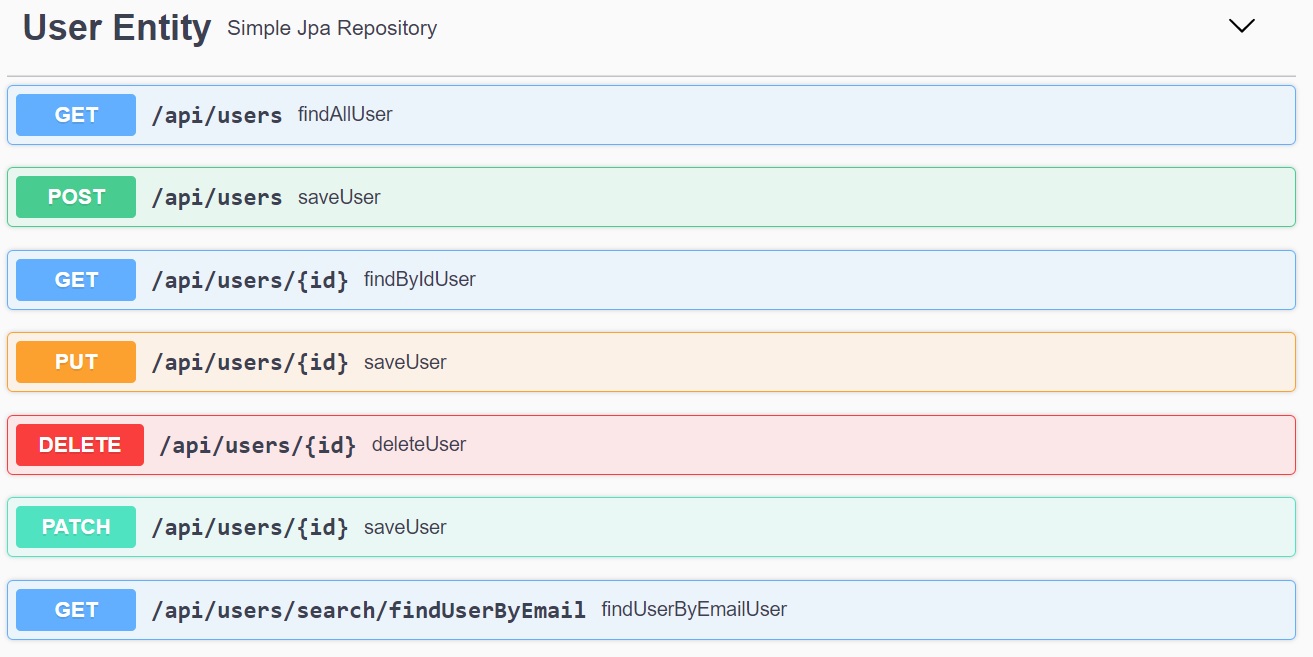Click the POST method badge for saveUser
Image resolution: width=1313 pixels, height=657 pixels.
tap(76, 197)
